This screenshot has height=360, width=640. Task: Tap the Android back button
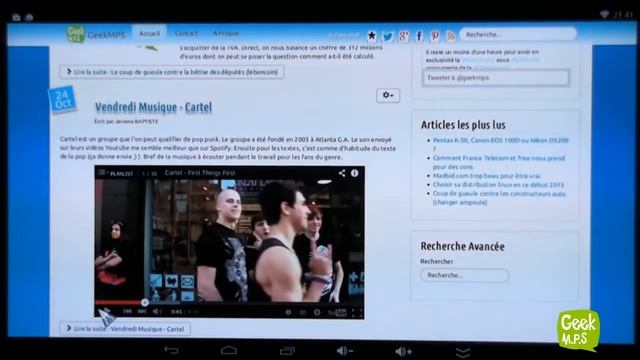click(171, 350)
